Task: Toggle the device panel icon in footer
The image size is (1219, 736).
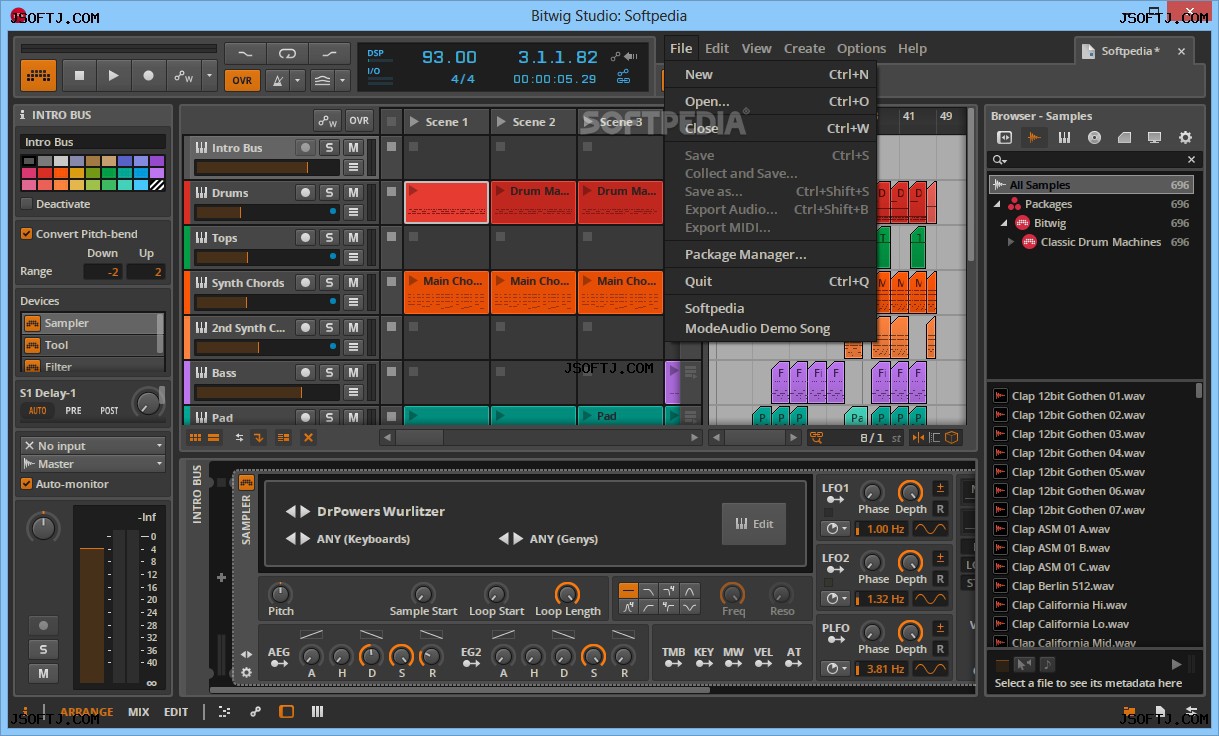Action: point(286,712)
